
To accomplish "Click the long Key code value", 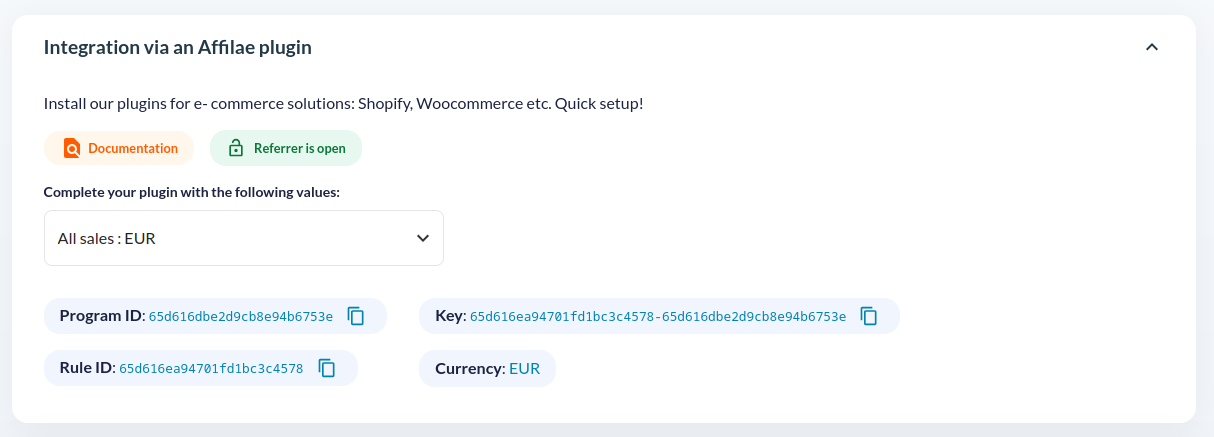I will pyautogui.click(x=658, y=316).
